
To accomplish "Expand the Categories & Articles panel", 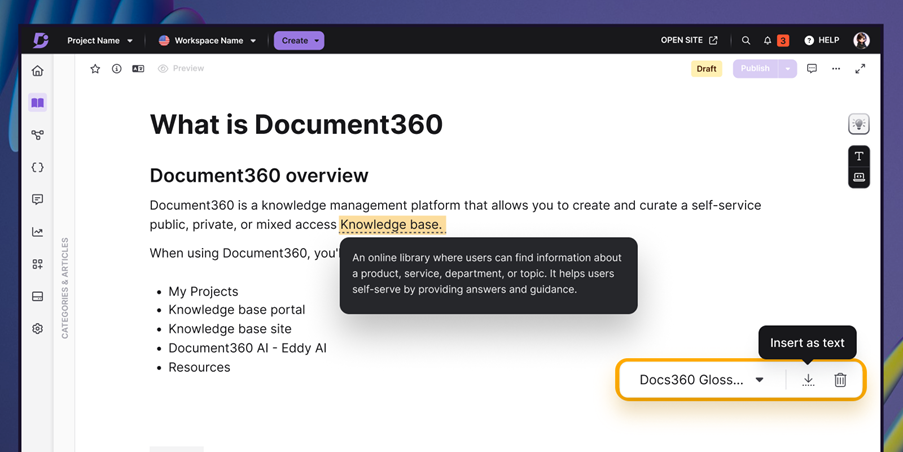I will pyautogui.click(x=64, y=288).
